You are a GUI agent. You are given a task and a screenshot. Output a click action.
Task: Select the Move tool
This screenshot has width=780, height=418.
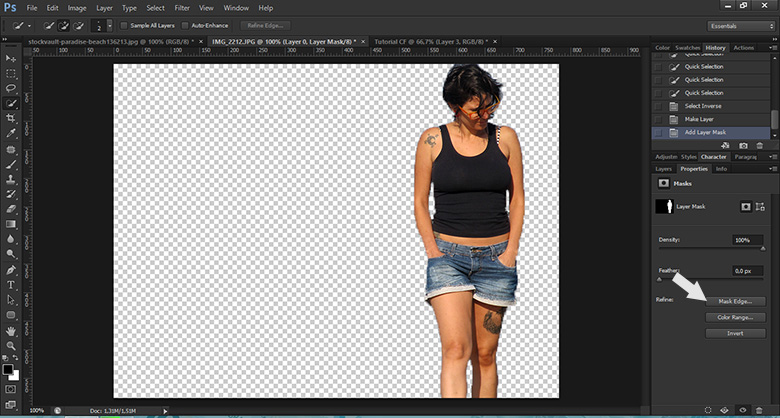(x=11, y=59)
